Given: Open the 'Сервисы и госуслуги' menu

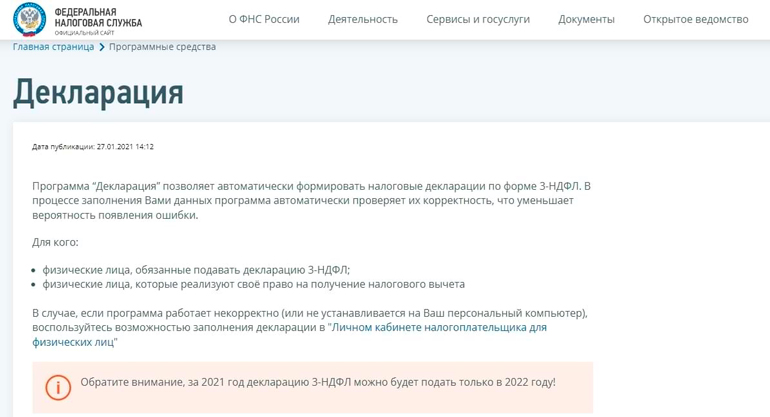Looking at the screenshot, I should tap(478, 19).
